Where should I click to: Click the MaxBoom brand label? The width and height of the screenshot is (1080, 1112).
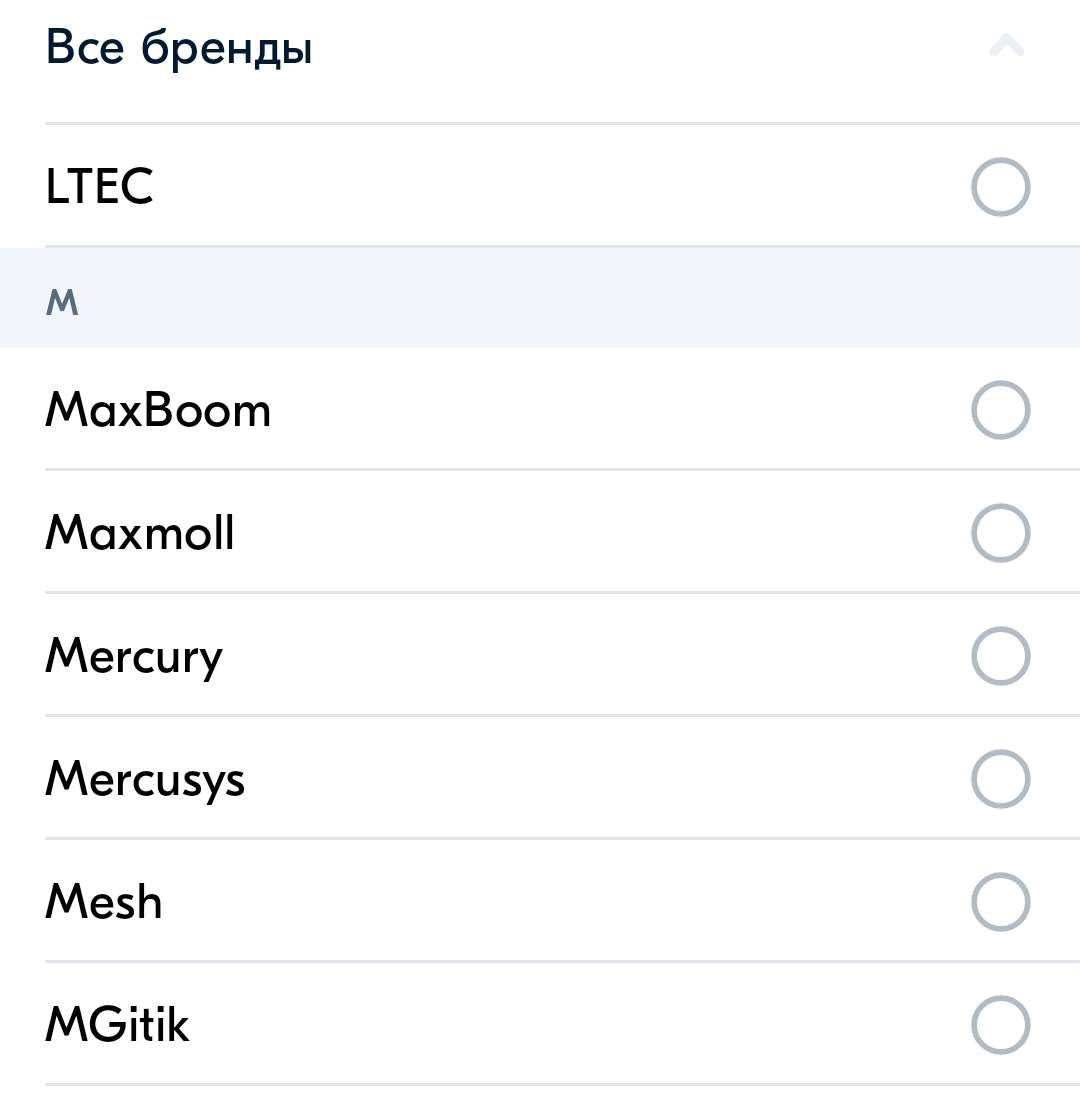point(158,411)
